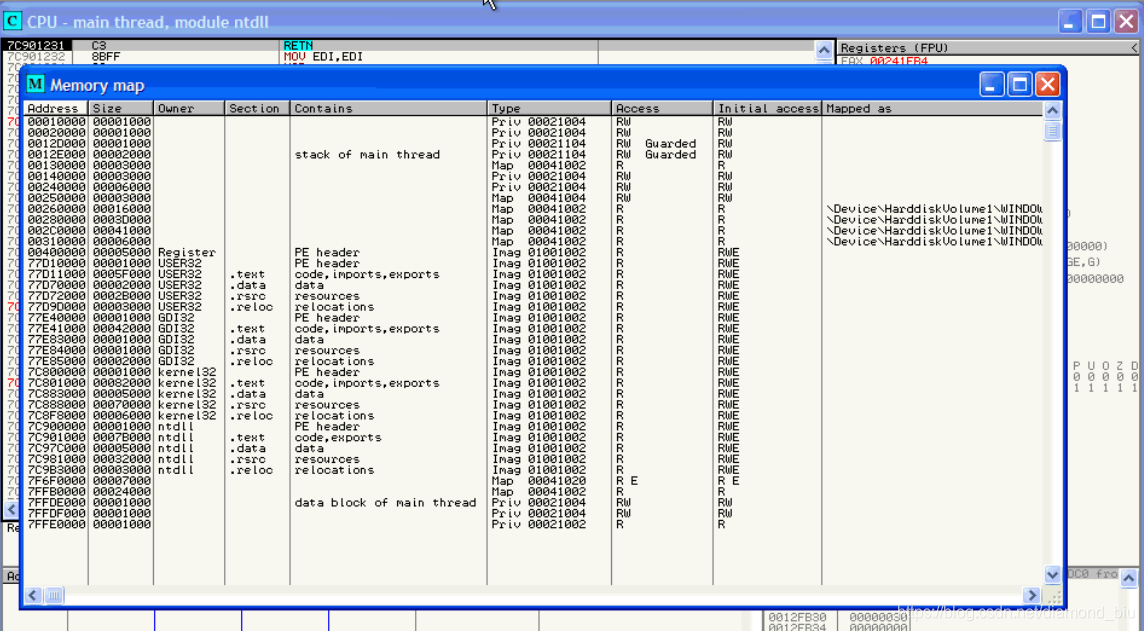
Task: Select address 7C981000 ntdll .rsrc row
Action: click(x=534, y=460)
